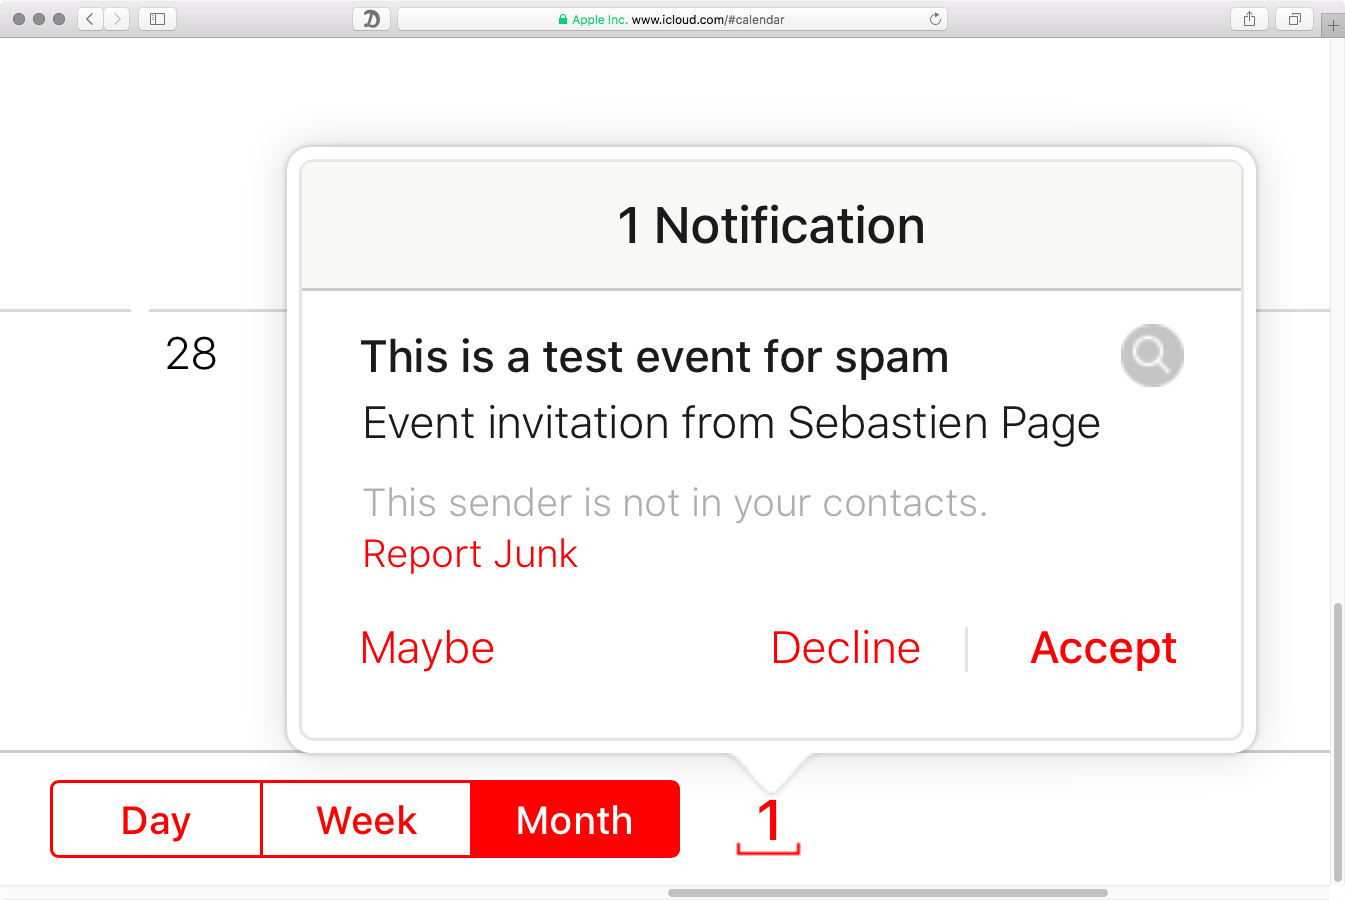Open the notifications badge showing 1

click(x=768, y=820)
